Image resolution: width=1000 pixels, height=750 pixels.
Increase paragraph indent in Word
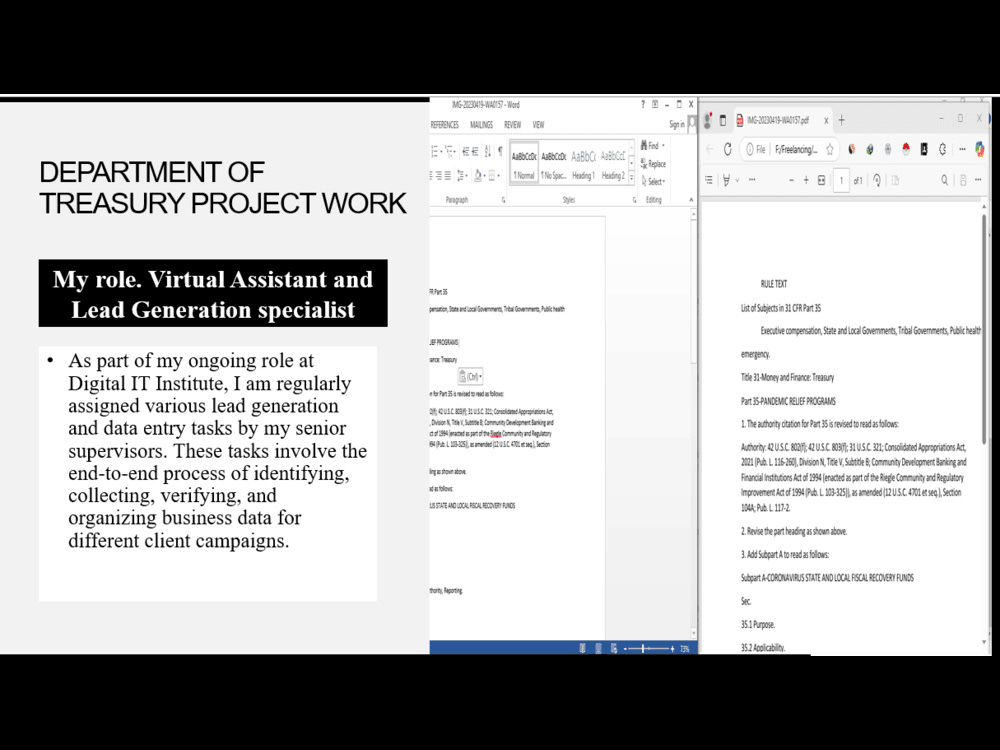(x=475, y=151)
